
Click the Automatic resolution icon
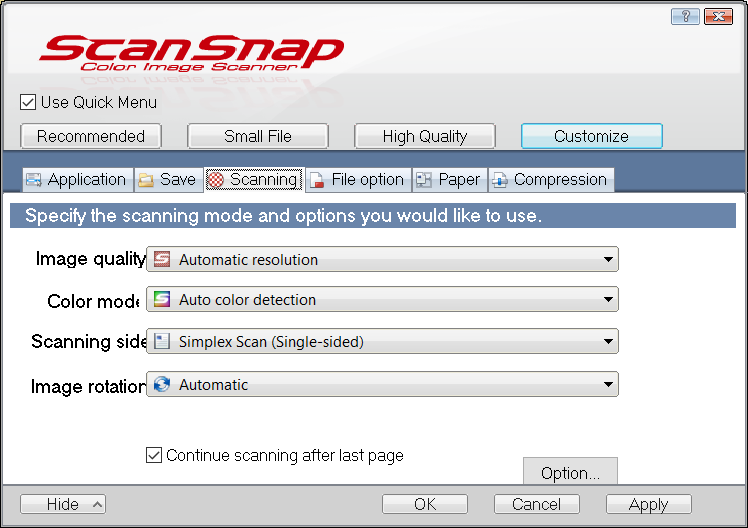click(162, 259)
